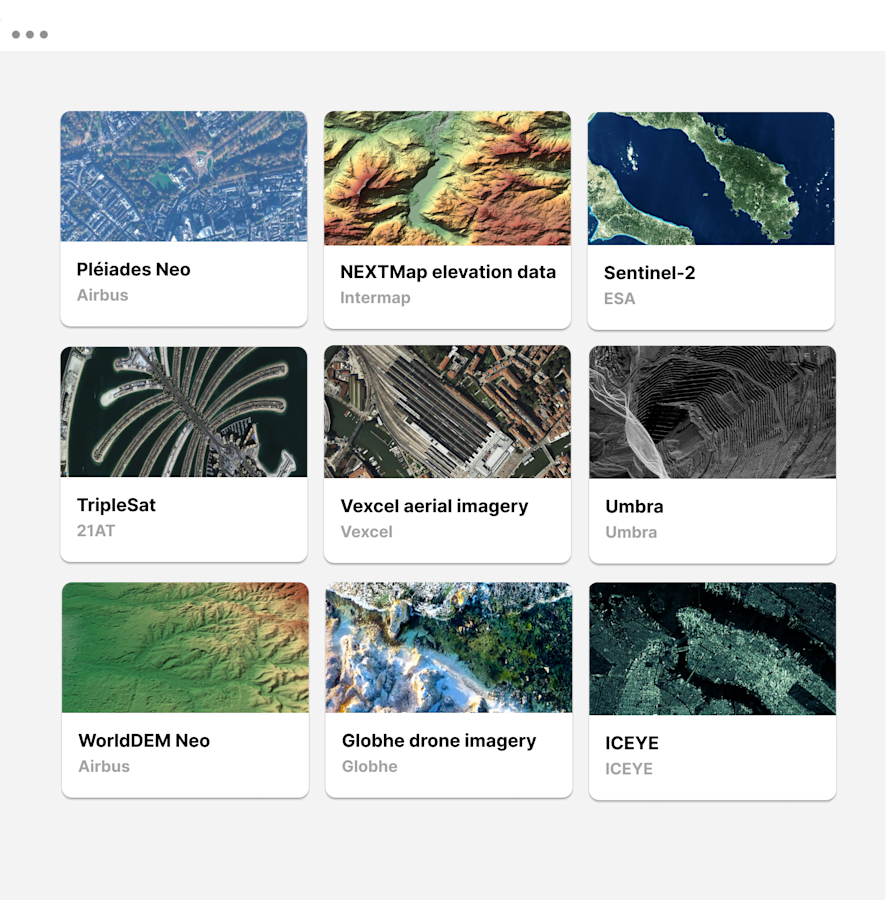This screenshot has width=891, height=900.
Task: Select the ICEYE dataset name
Action: coord(629,743)
